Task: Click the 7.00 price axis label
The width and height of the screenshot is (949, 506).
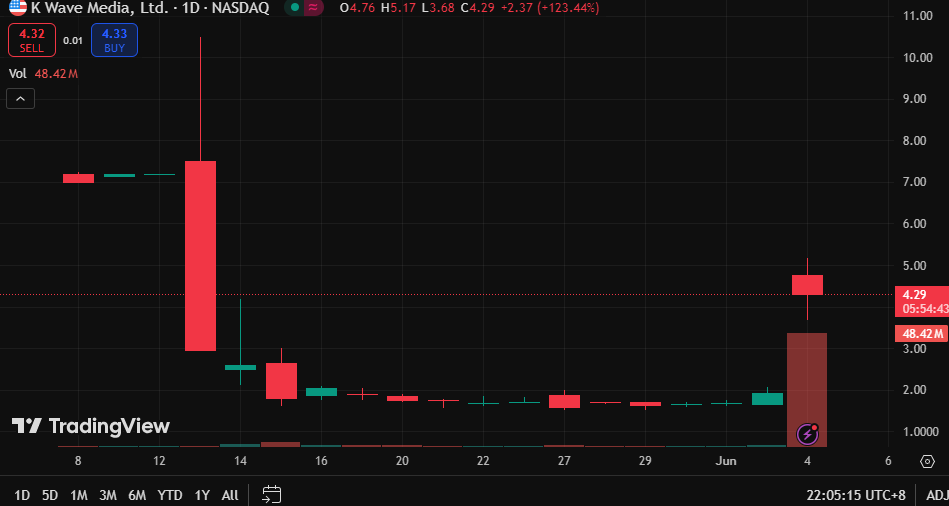Action: 915,182
